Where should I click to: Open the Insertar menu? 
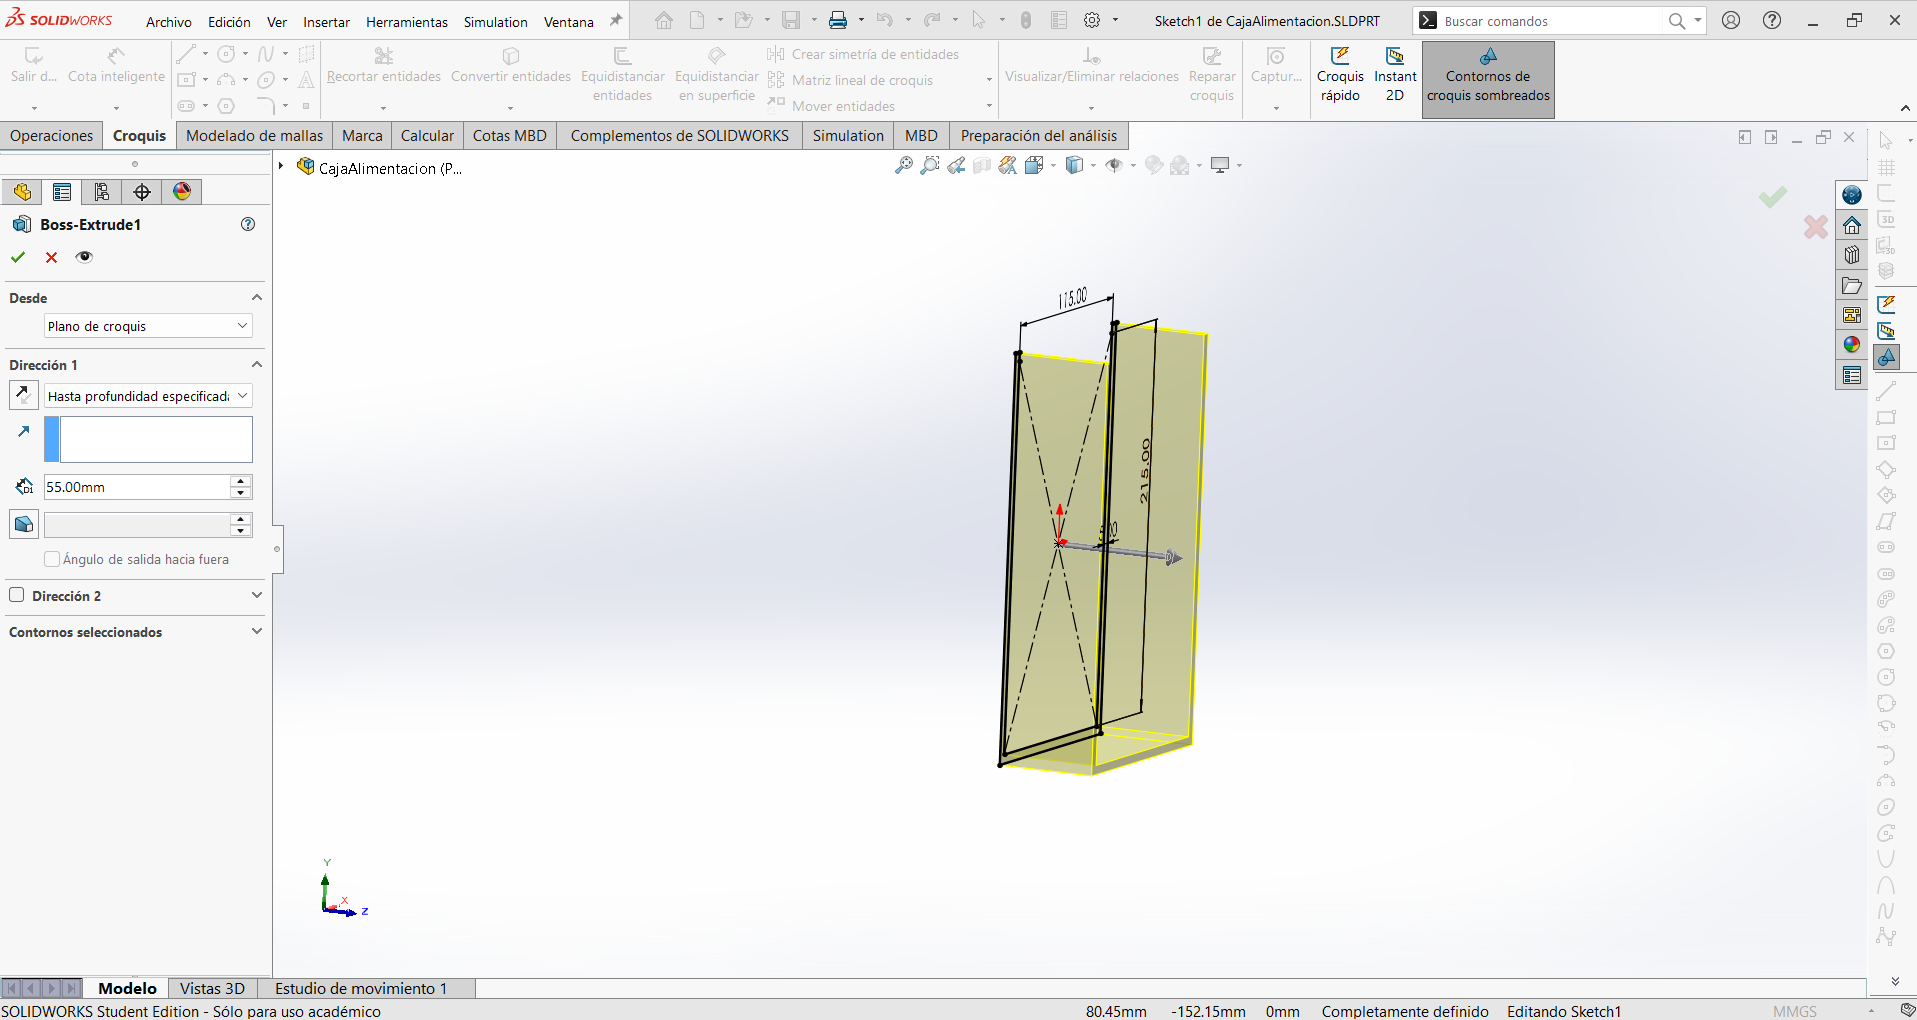coord(326,22)
